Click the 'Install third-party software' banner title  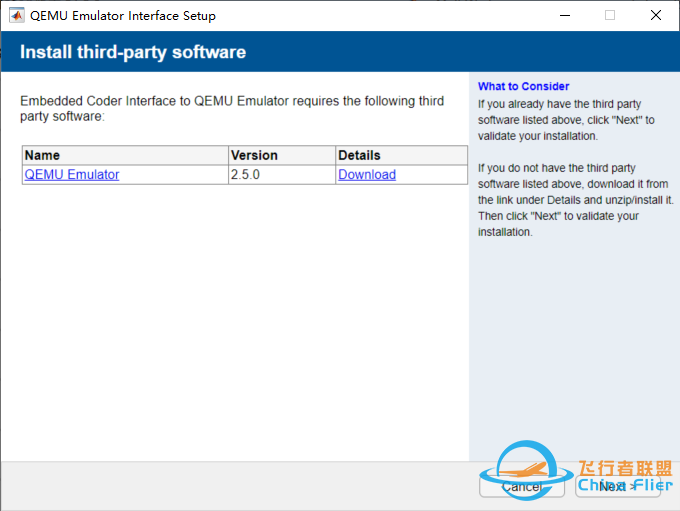[x=133, y=52]
